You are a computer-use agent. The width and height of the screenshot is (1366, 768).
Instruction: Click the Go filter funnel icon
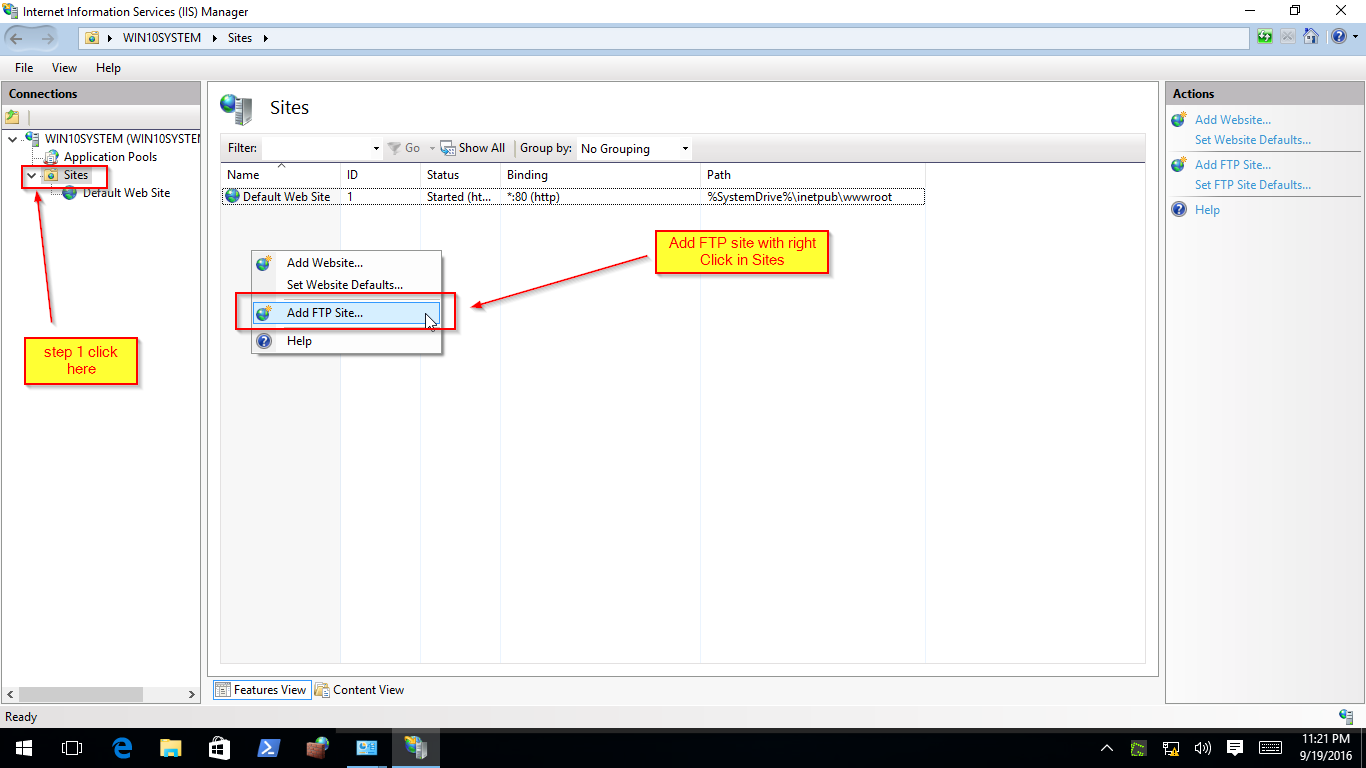click(394, 148)
